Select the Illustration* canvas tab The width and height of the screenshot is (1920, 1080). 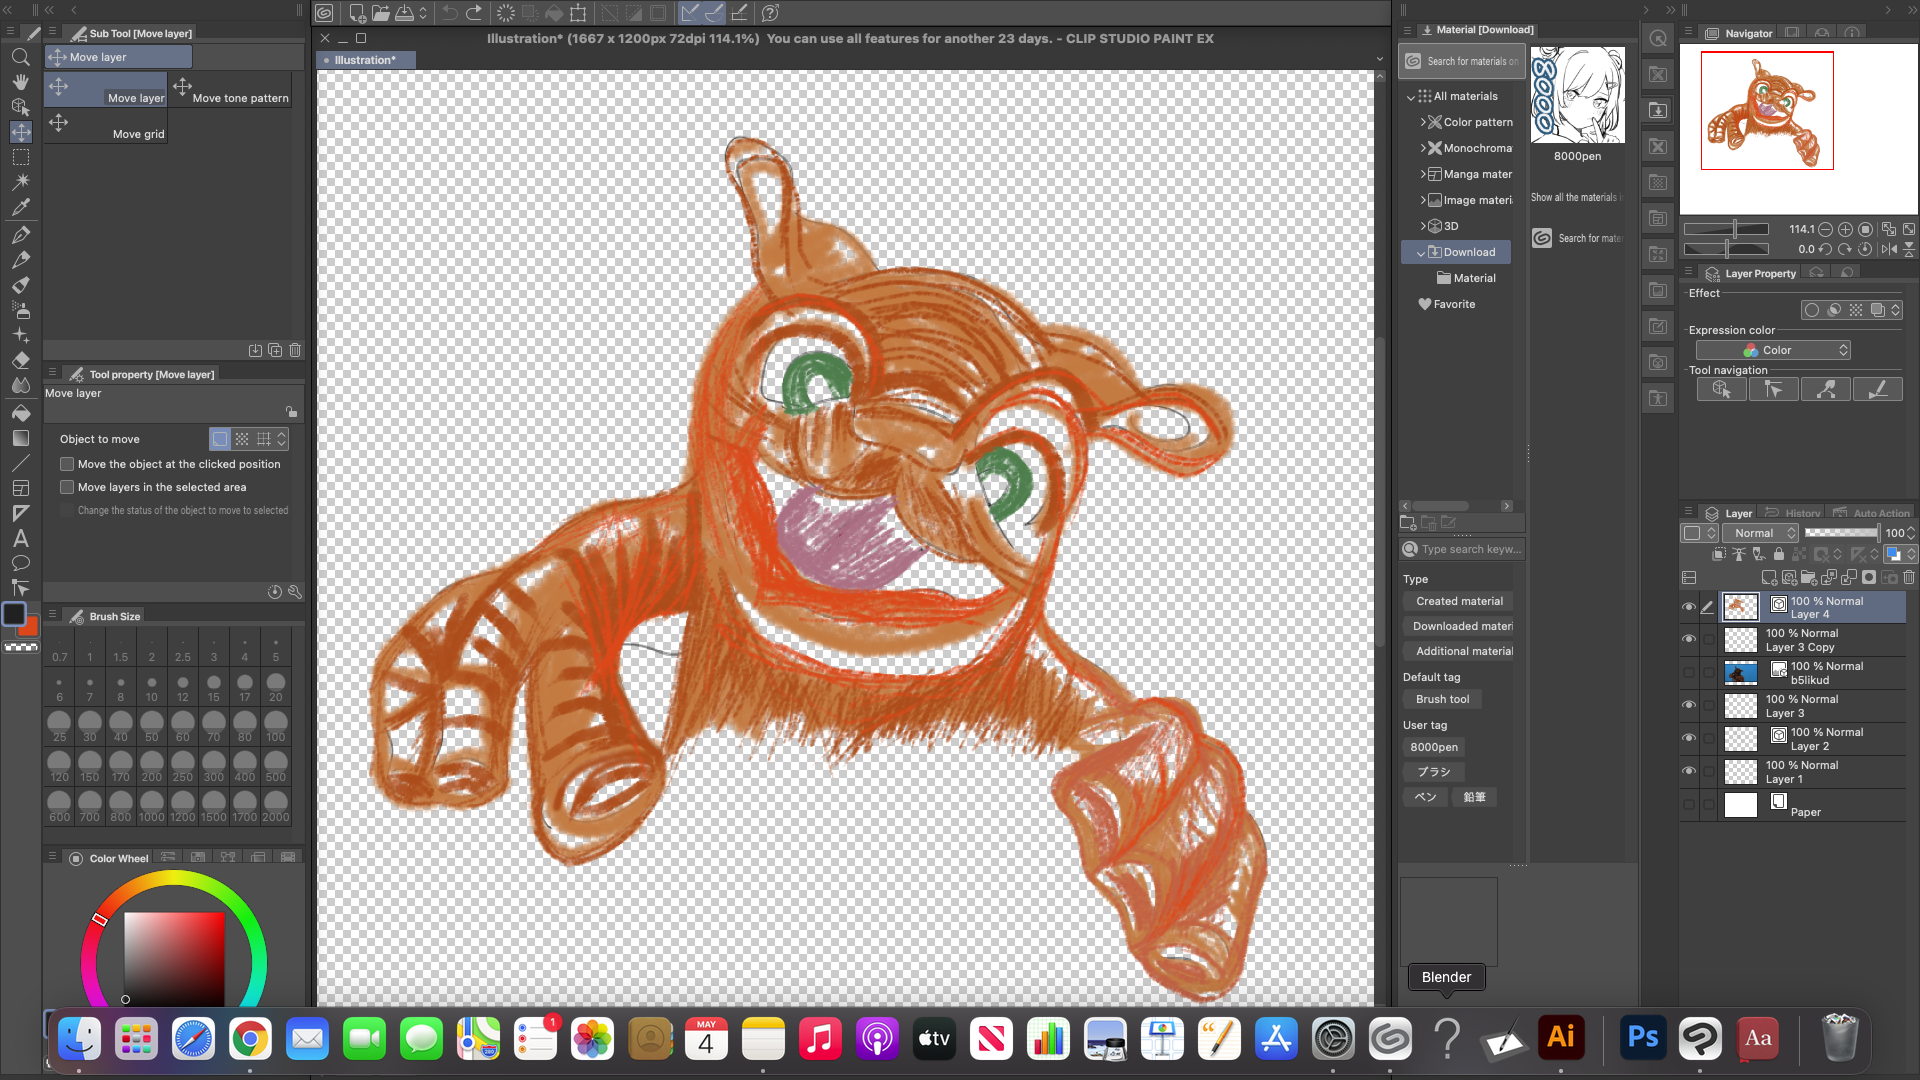click(365, 60)
